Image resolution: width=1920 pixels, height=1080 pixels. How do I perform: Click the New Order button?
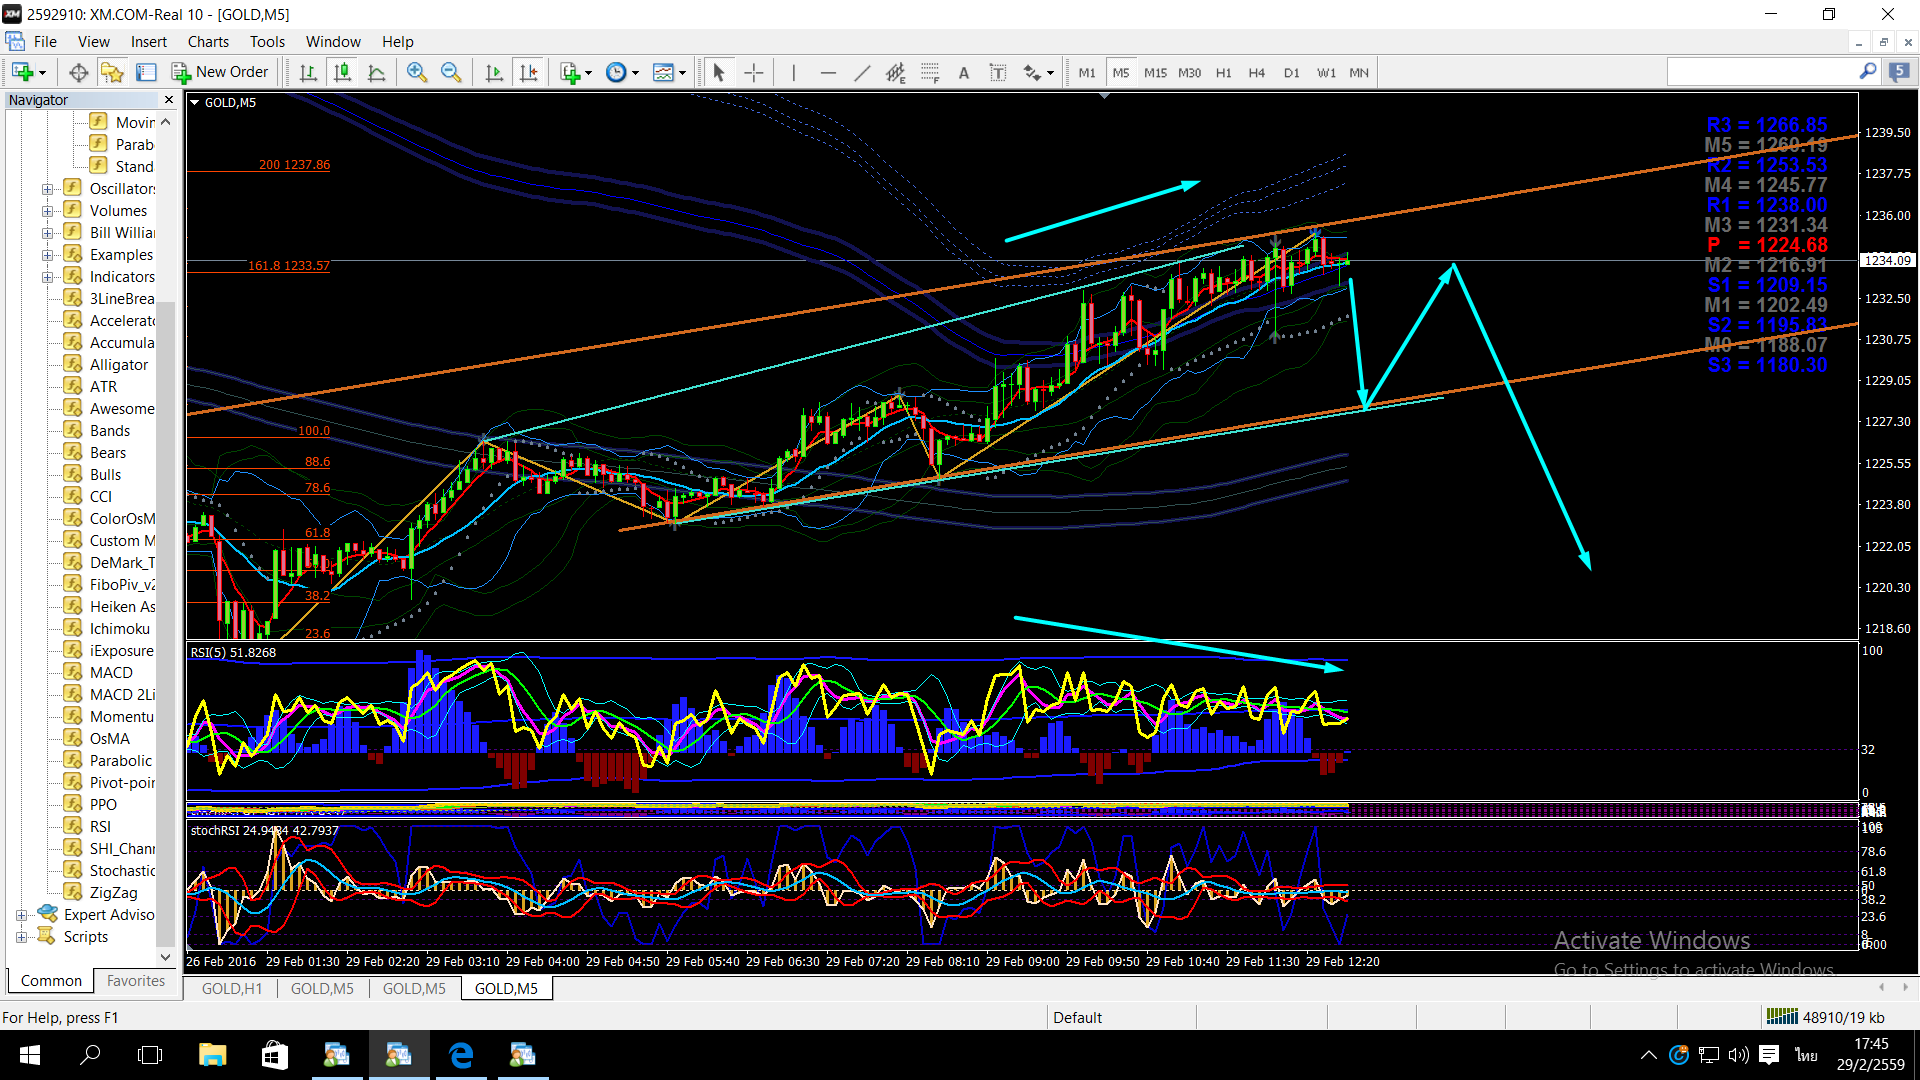coord(221,72)
